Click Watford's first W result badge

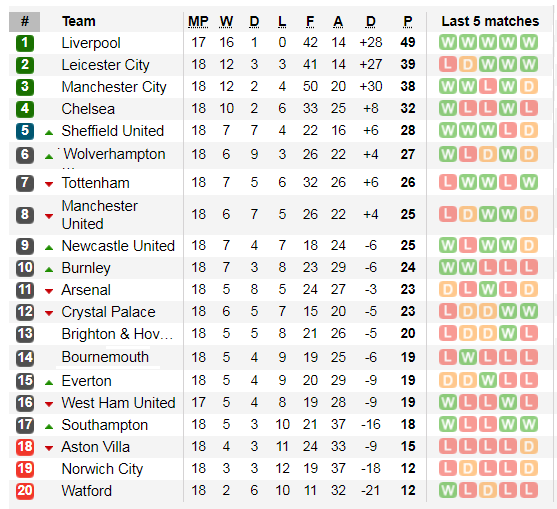coord(448,490)
